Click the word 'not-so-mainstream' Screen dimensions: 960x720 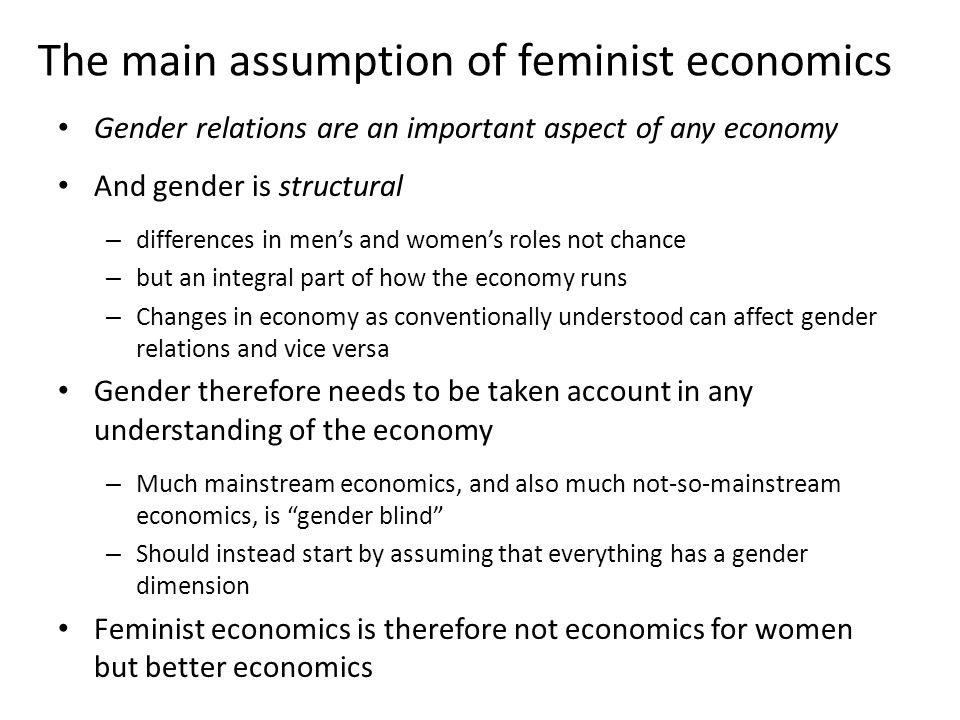coord(737,484)
